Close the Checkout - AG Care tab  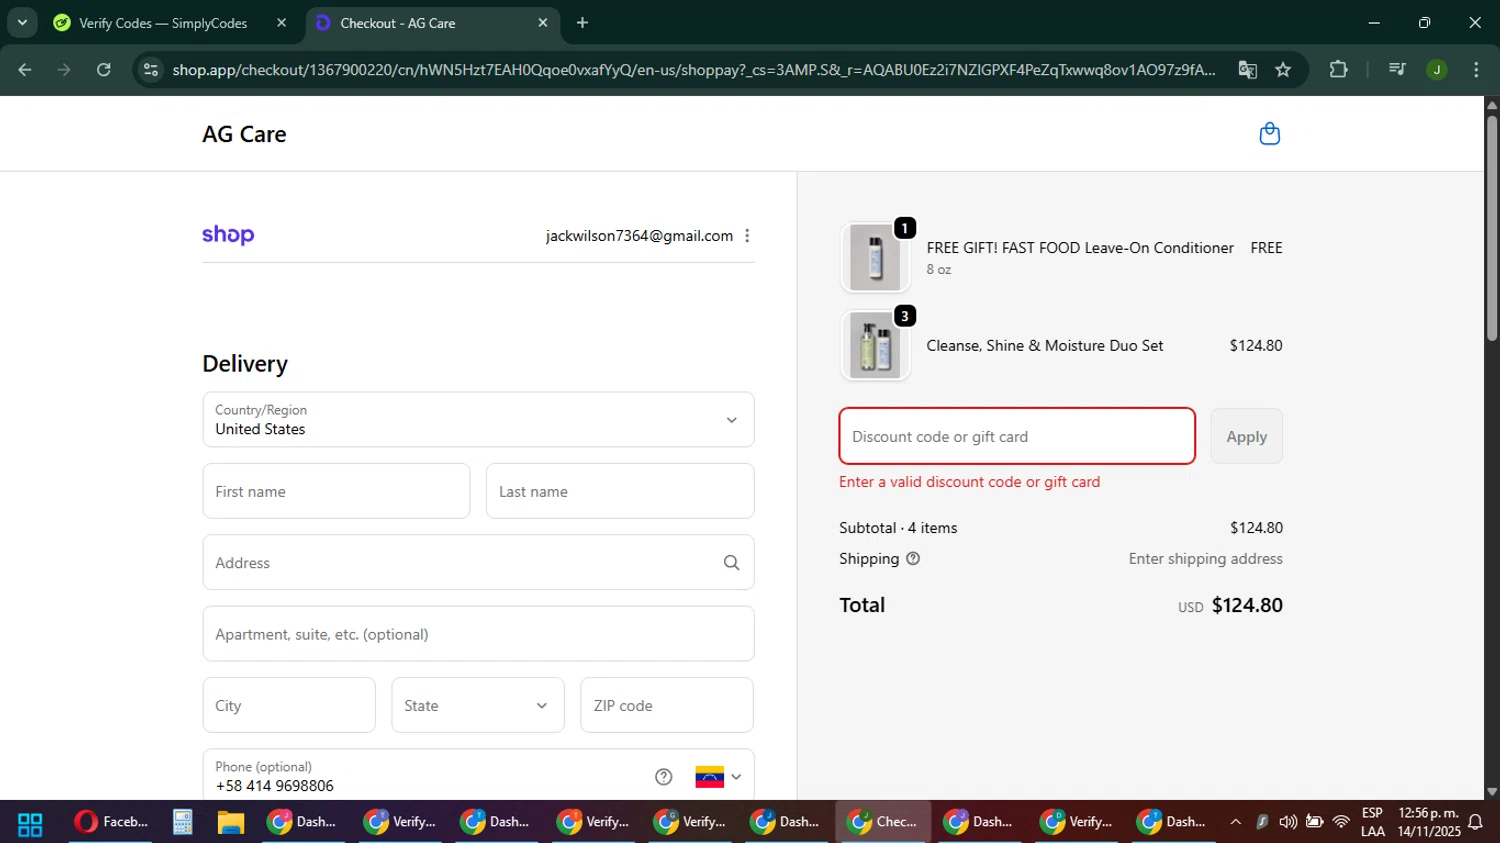click(543, 22)
